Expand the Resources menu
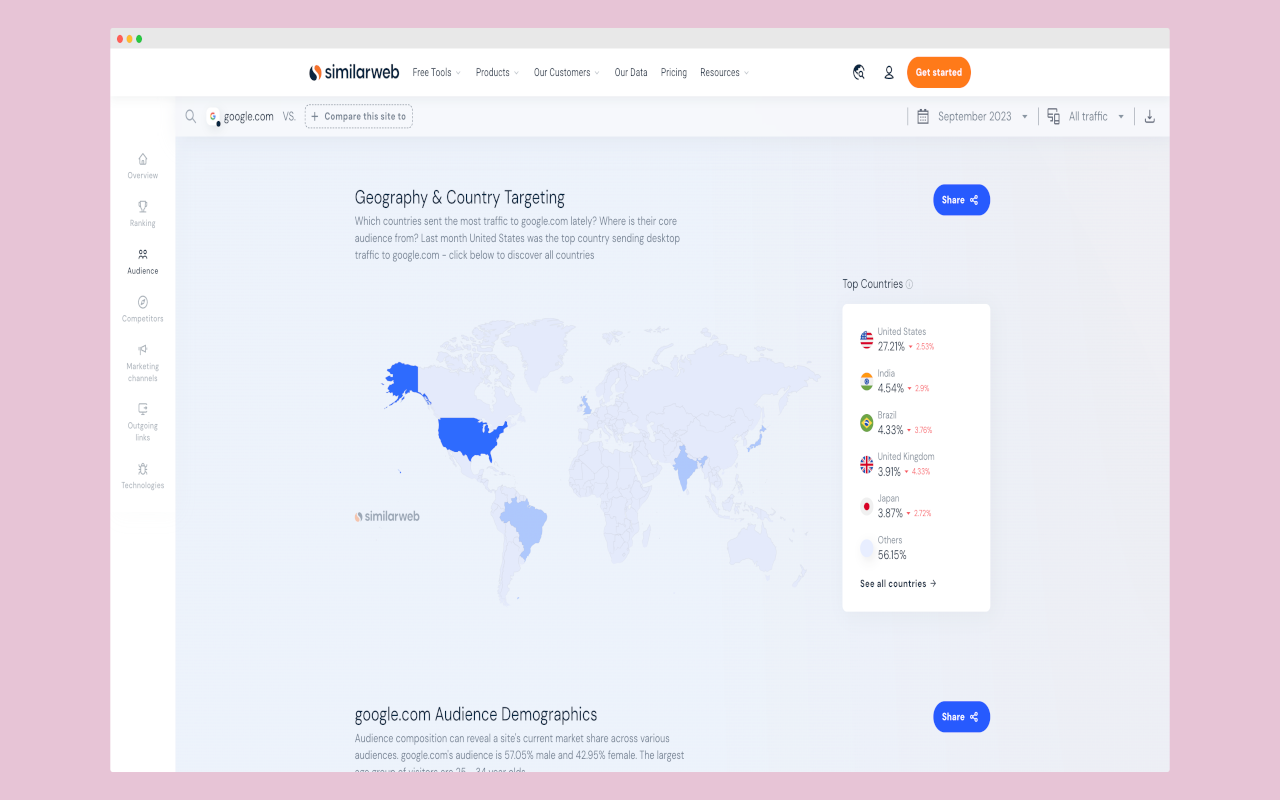This screenshot has height=800, width=1280. pos(724,72)
